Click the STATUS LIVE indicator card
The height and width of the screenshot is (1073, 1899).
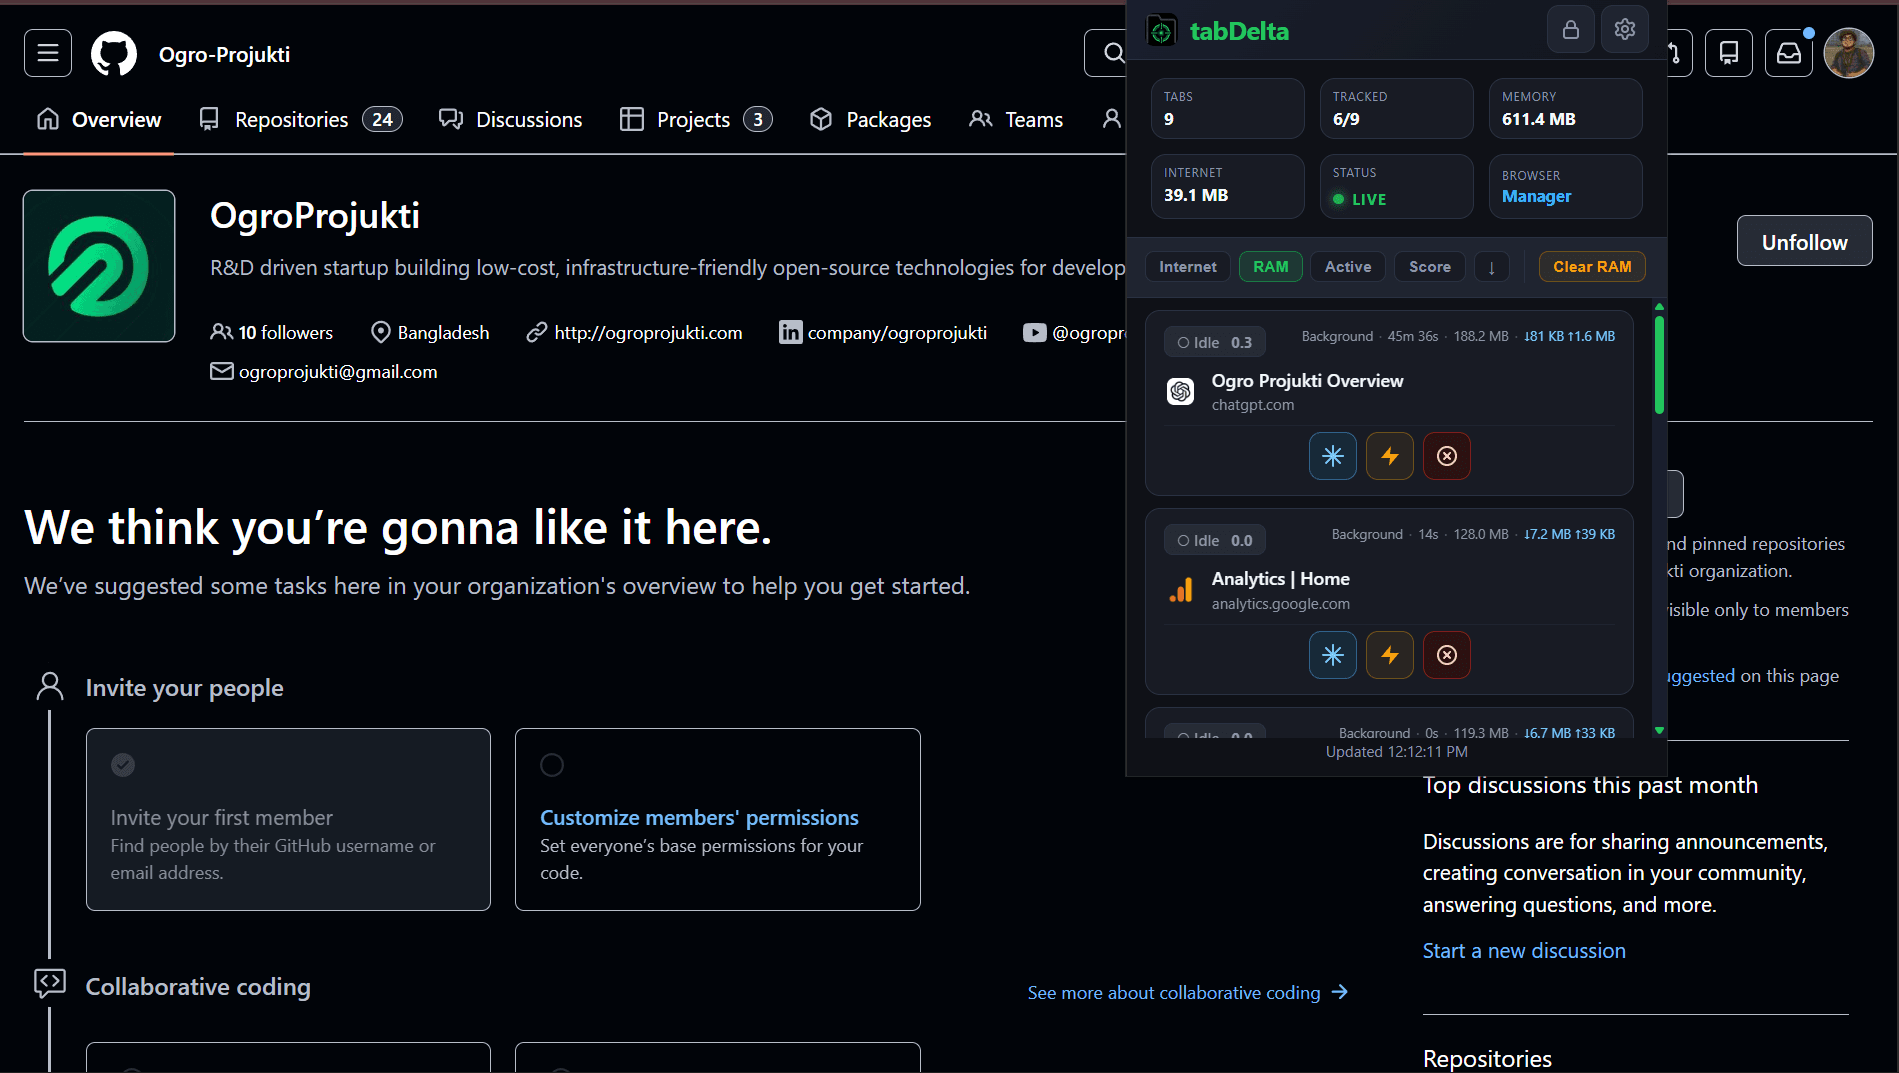(1396, 186)
